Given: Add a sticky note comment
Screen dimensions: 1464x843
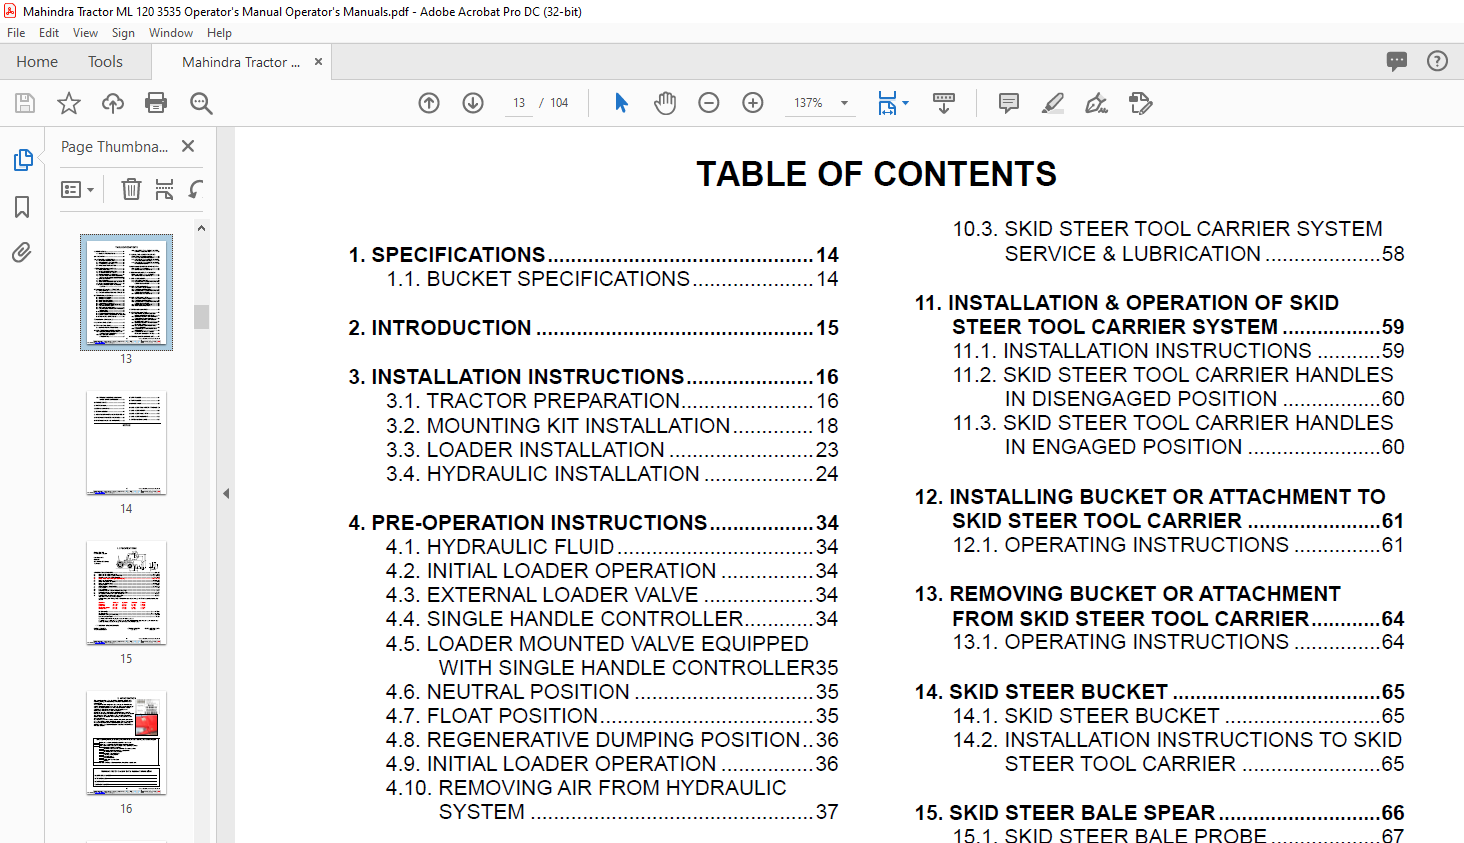Looking at the screenshot, I should coord(1009,103).
